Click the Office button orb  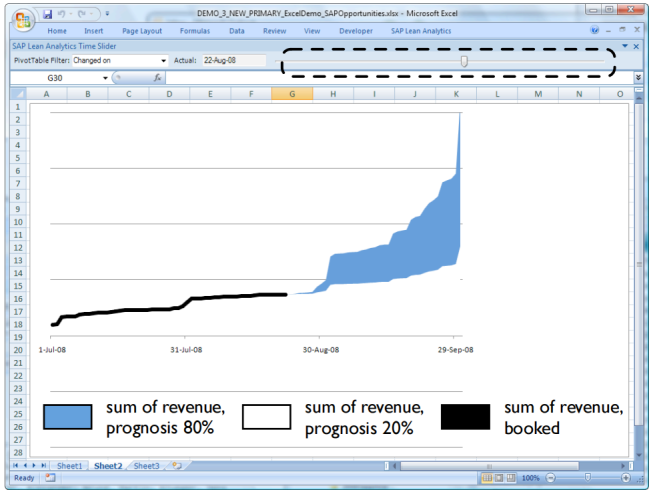click(x=23, y=20)
